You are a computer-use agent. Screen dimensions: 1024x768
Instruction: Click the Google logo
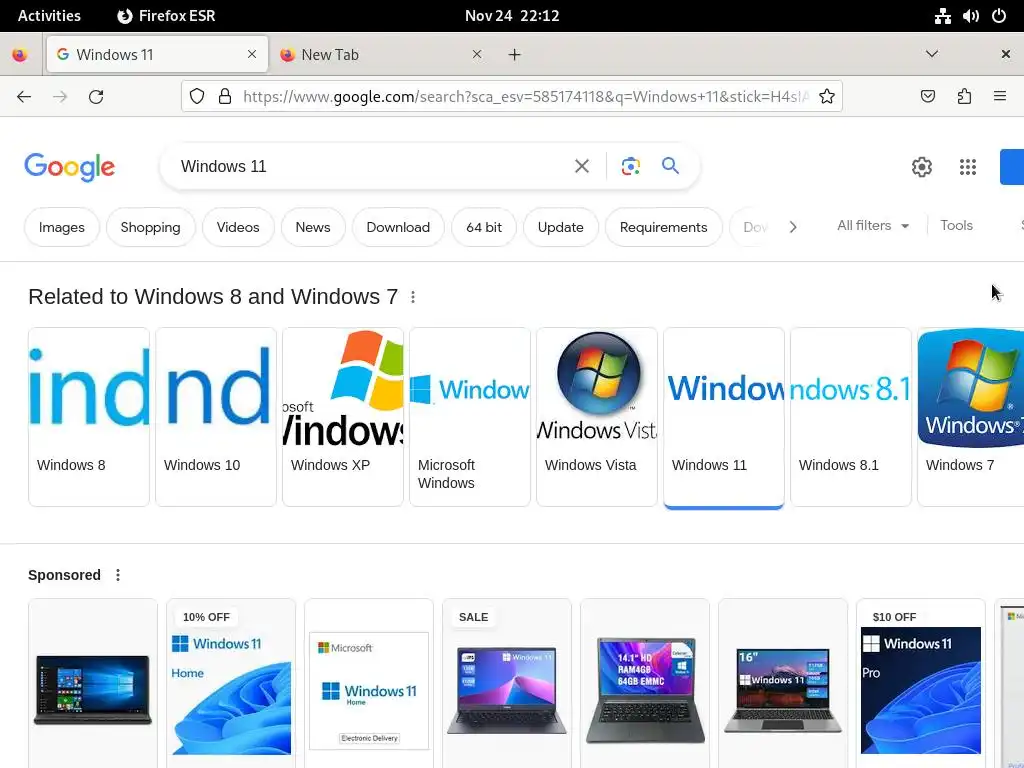pyautogui.click(x=69, y=167)
